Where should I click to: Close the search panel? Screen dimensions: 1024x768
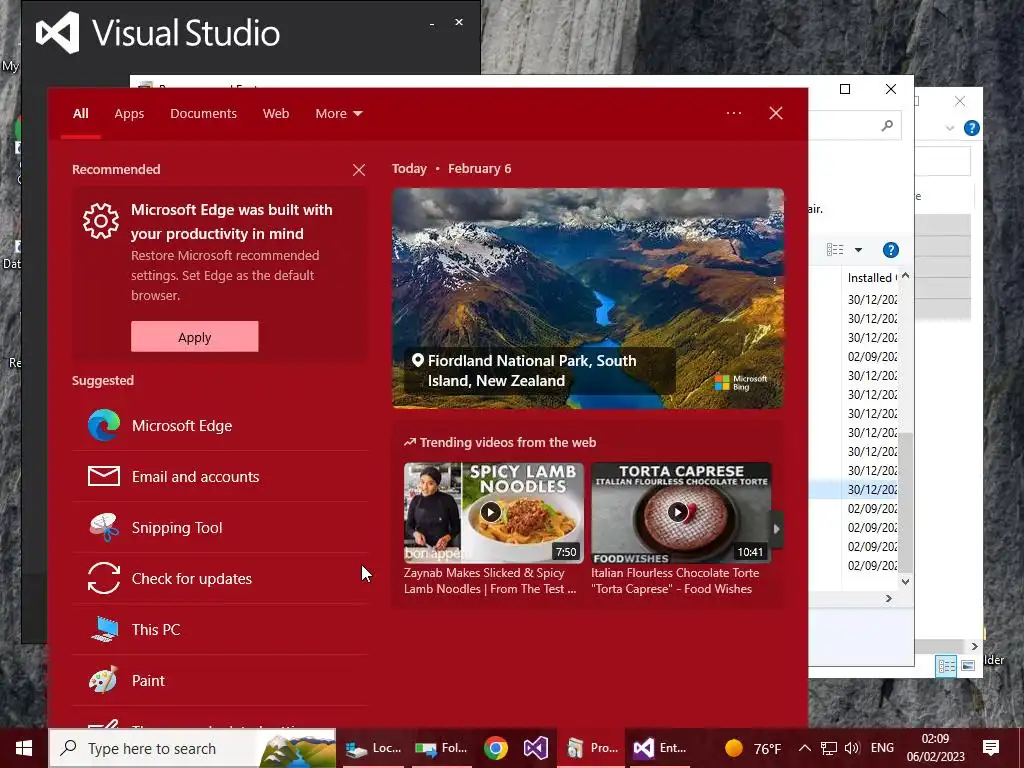(x=776, y=113)
